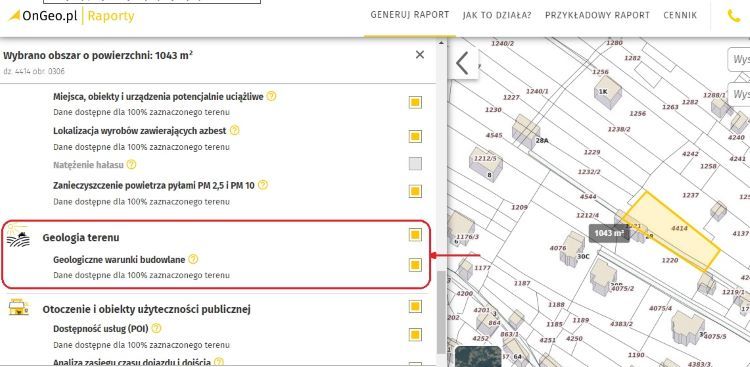Open the GENERUJ RAPORT tab
The height and width of the screenshot is (367, 750).
pos(410,15)
